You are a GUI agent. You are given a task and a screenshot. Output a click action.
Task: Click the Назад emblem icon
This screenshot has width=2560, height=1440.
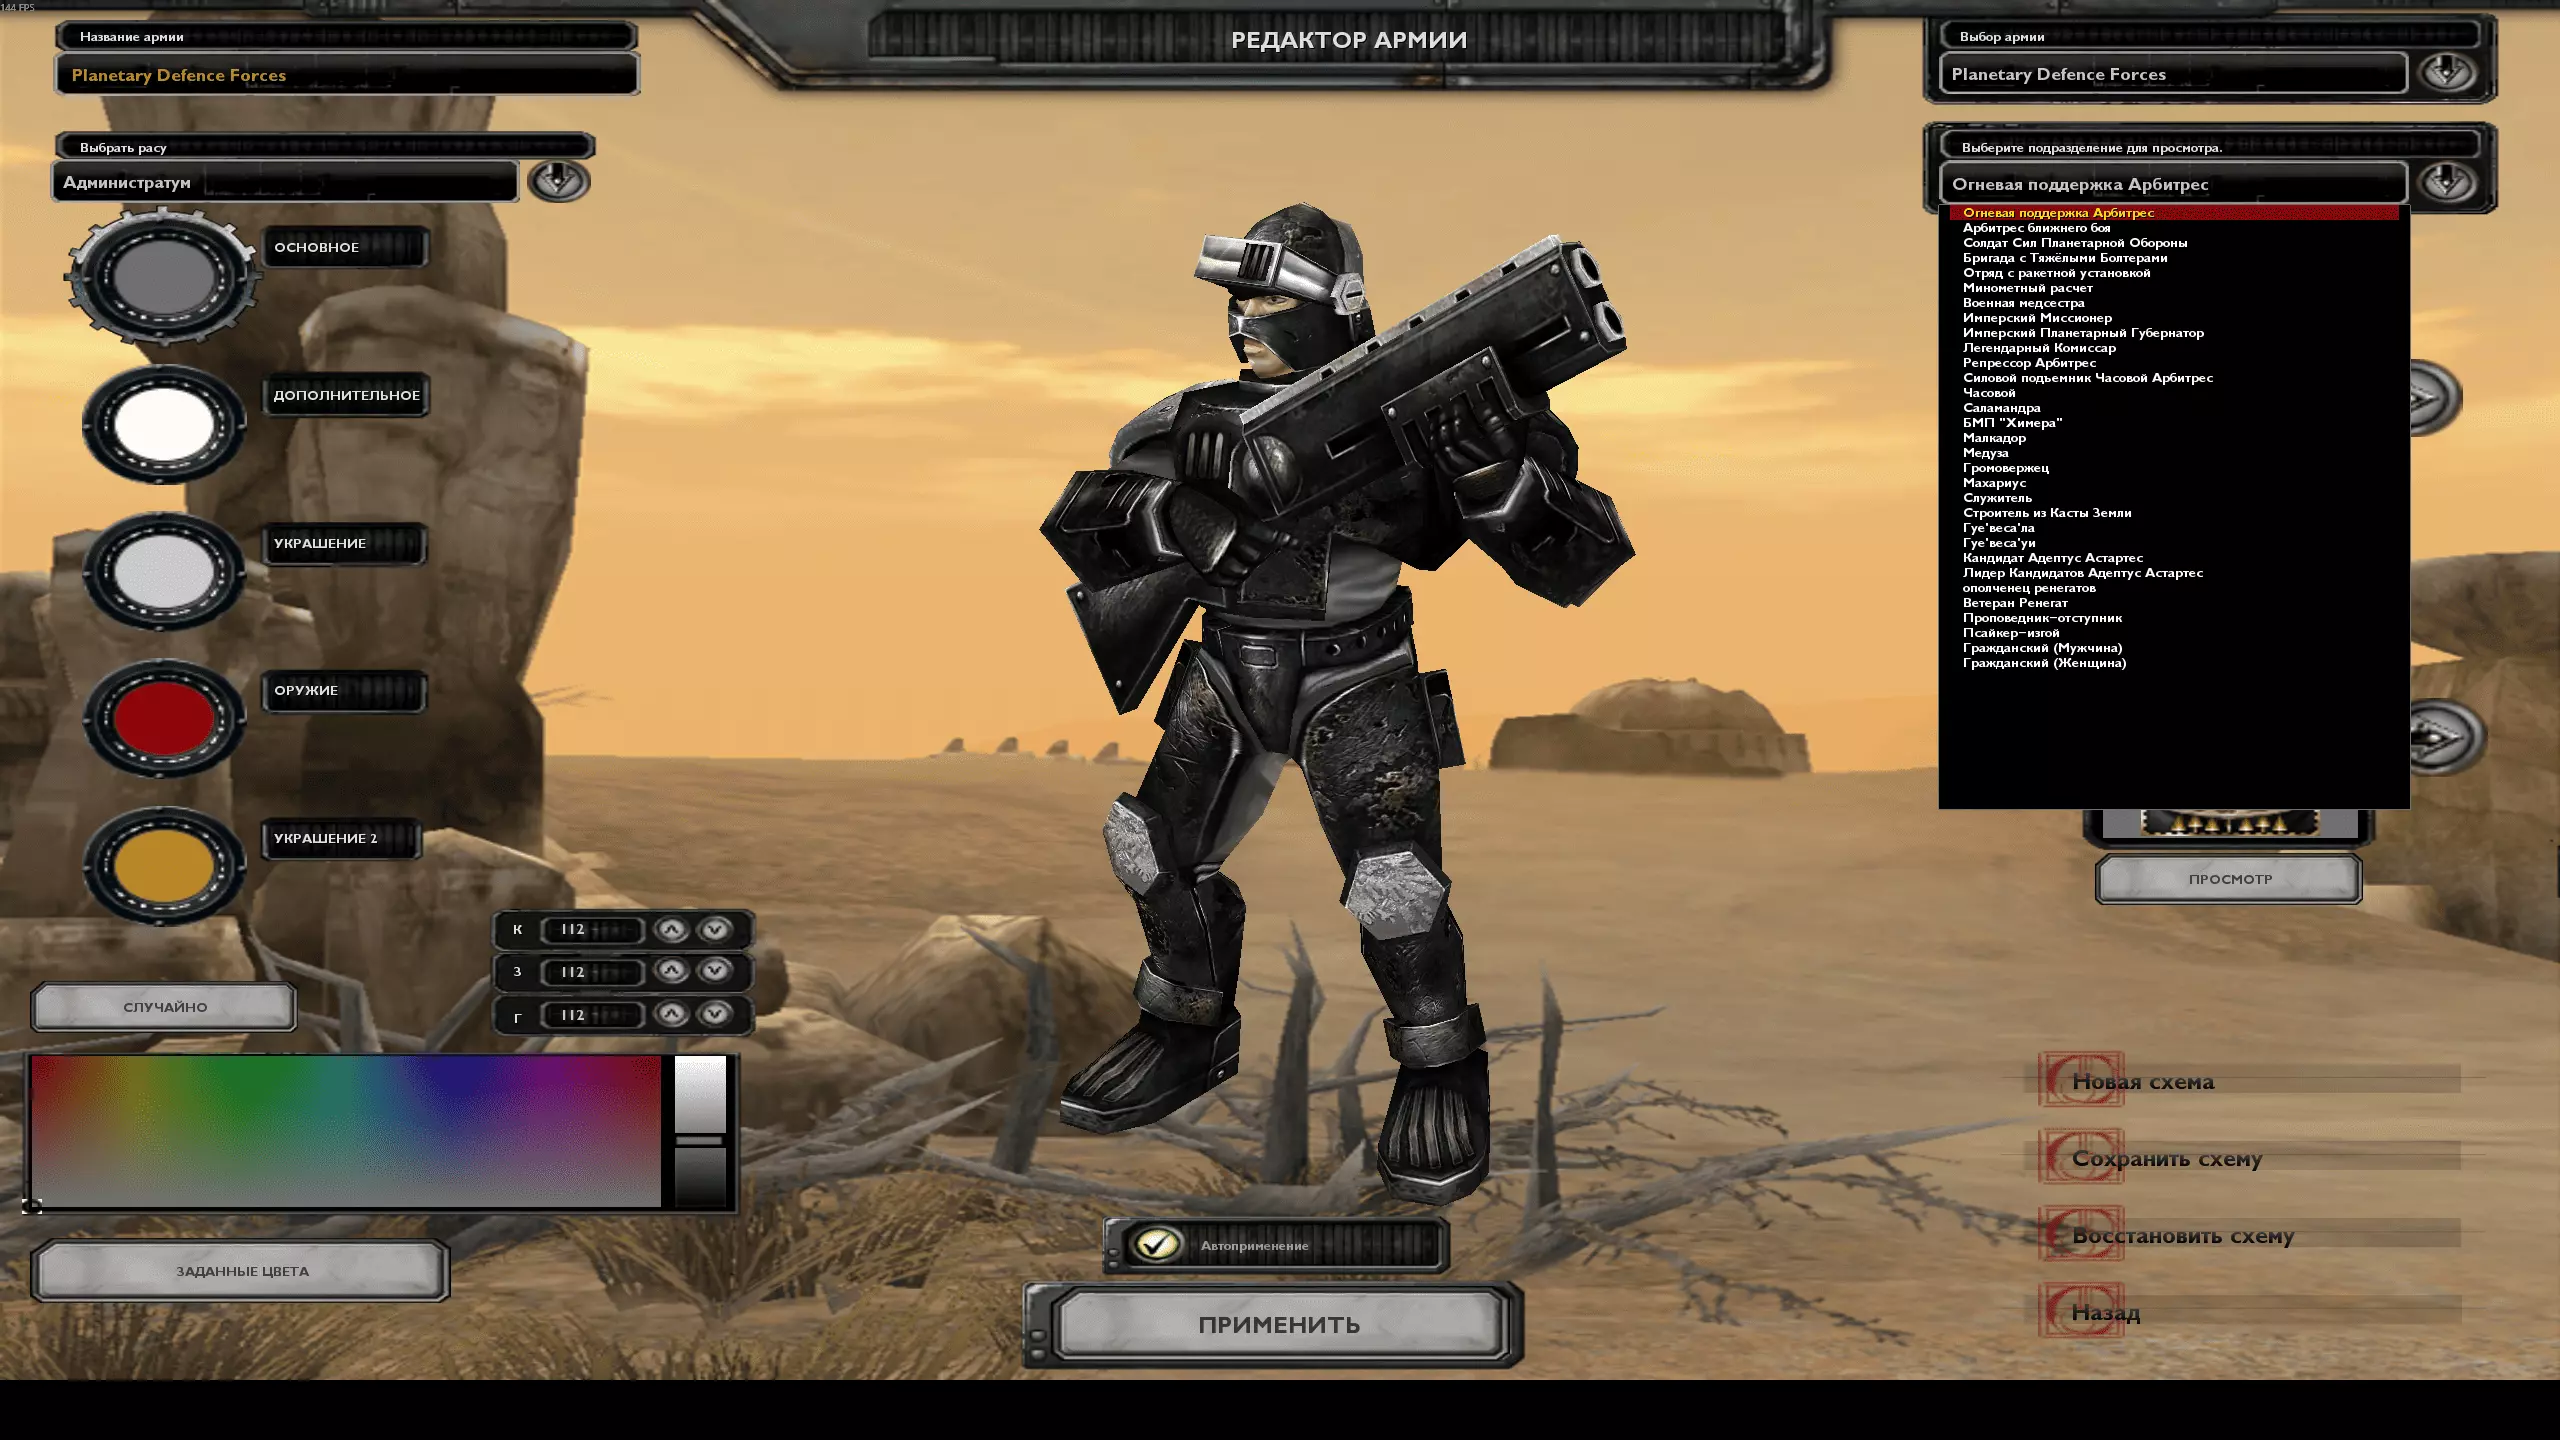(2082, 1311)
